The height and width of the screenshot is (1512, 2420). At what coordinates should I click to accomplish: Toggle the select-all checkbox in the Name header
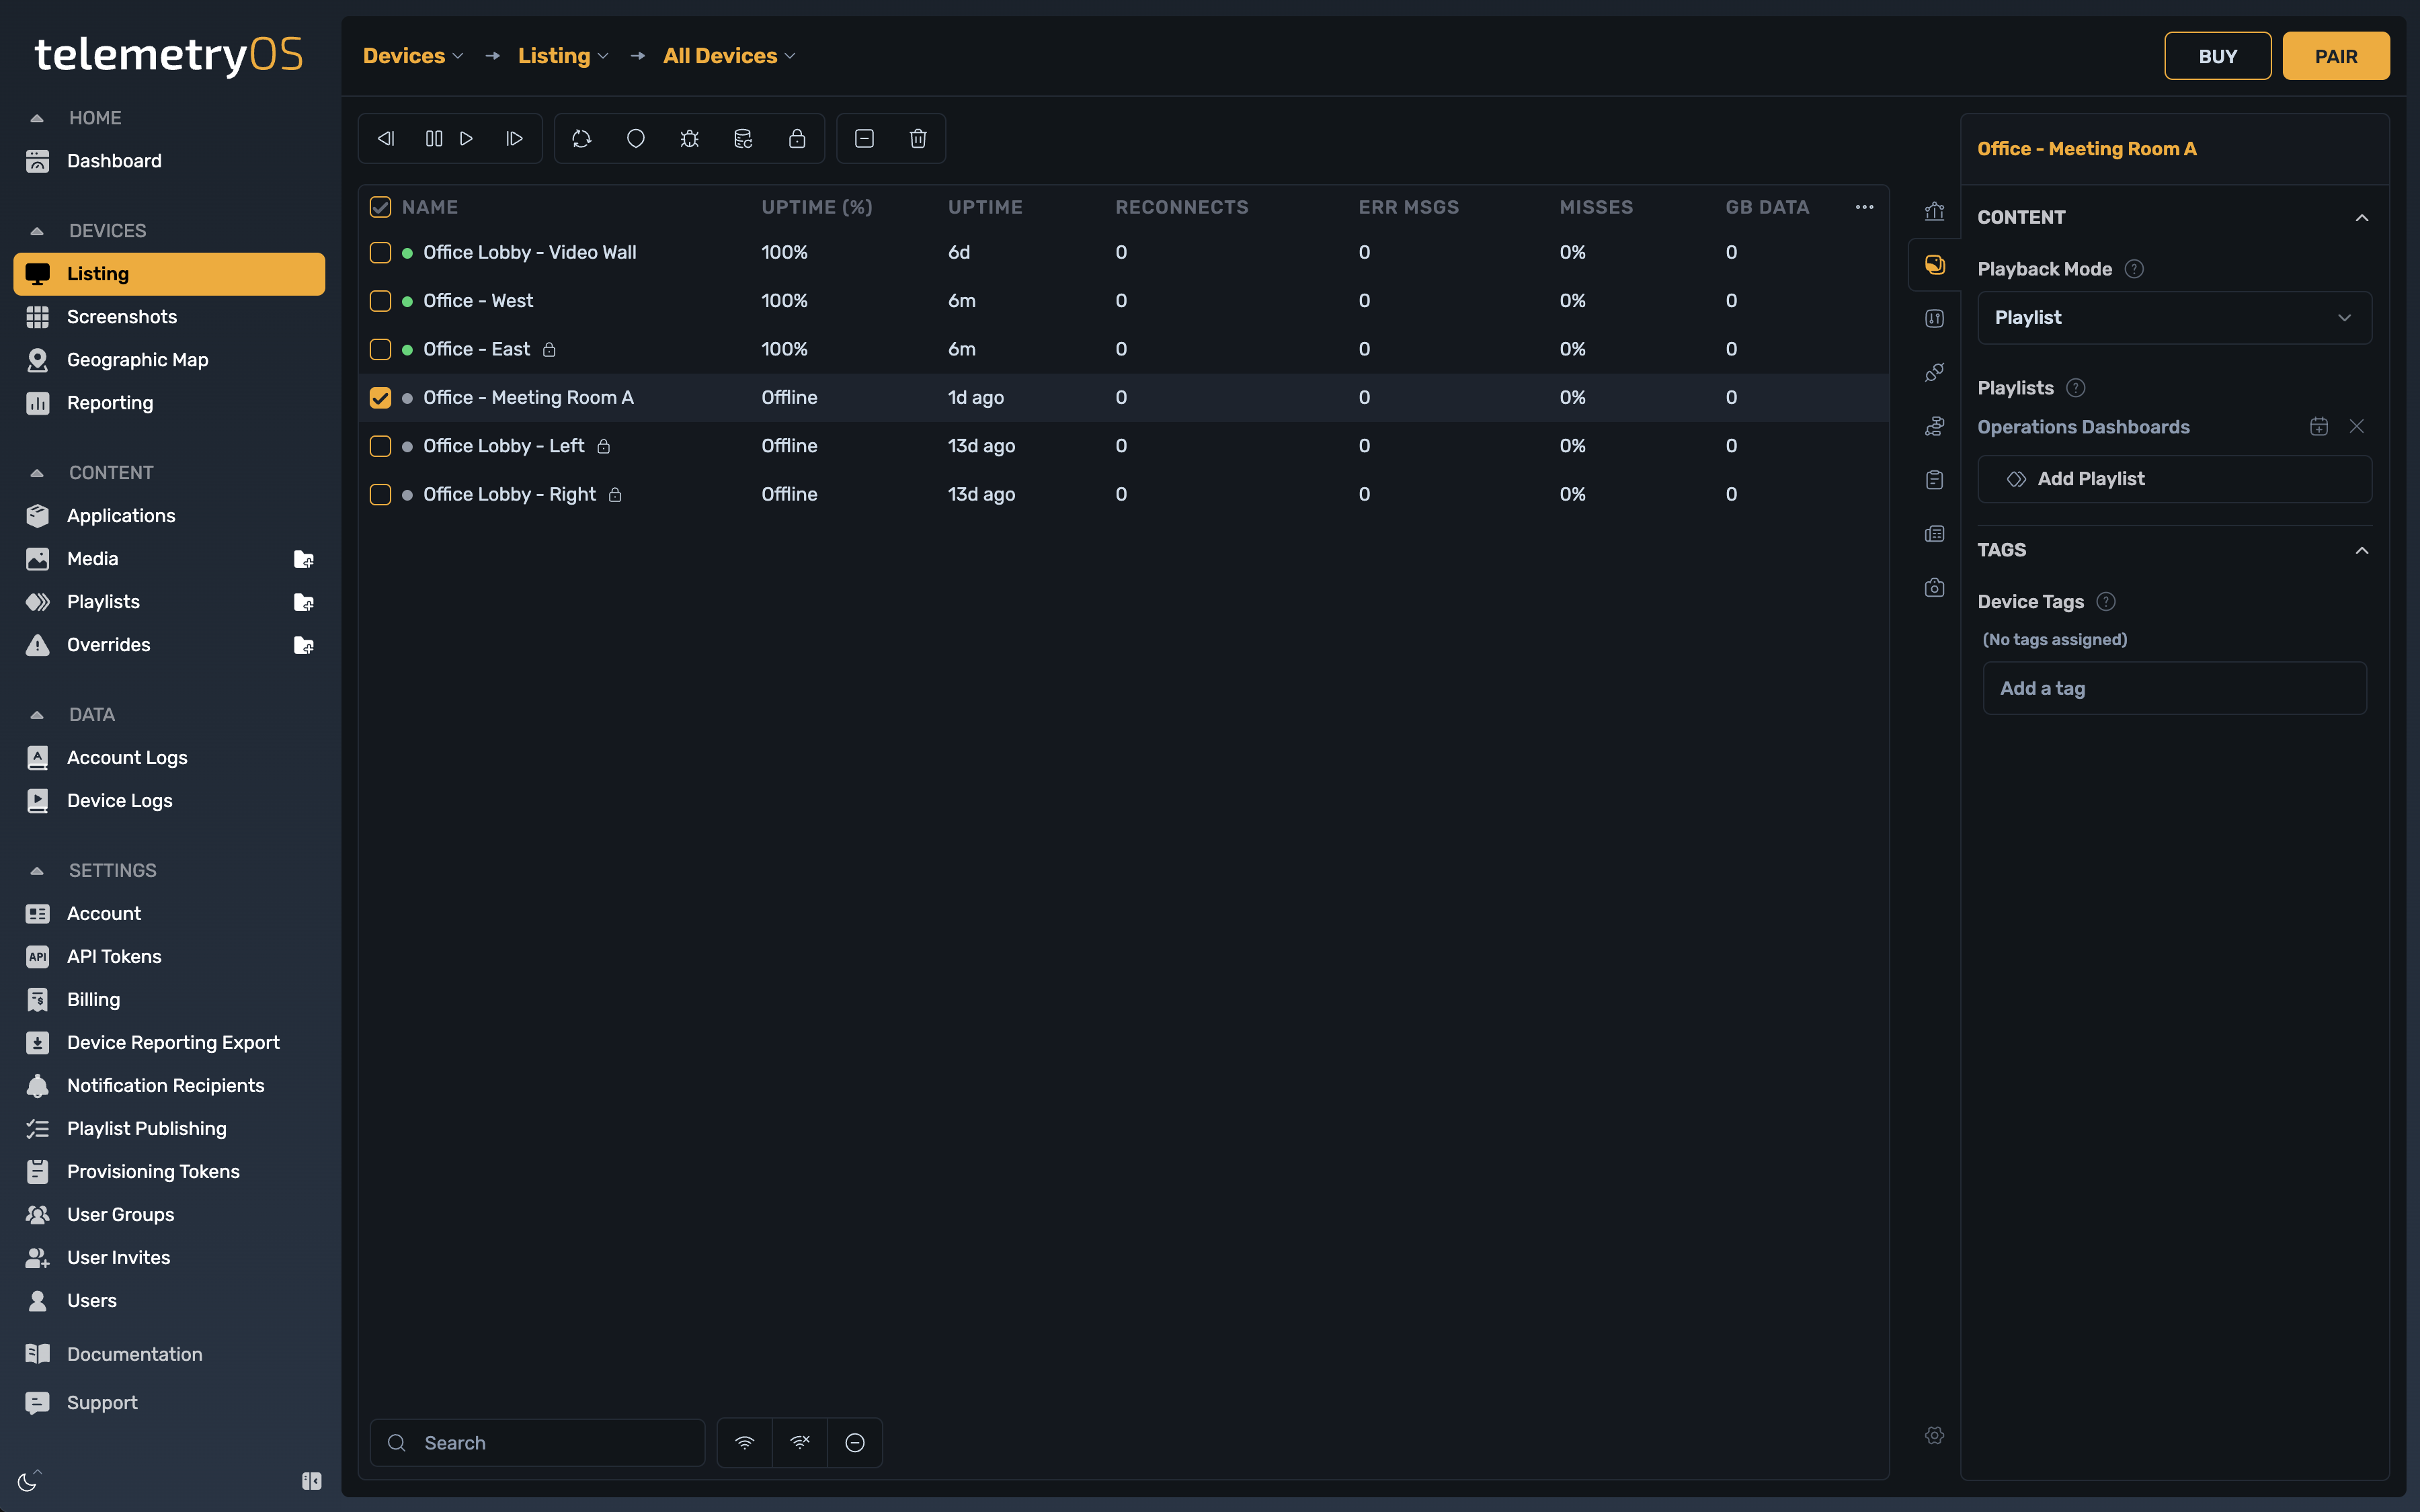click(380, 207)
